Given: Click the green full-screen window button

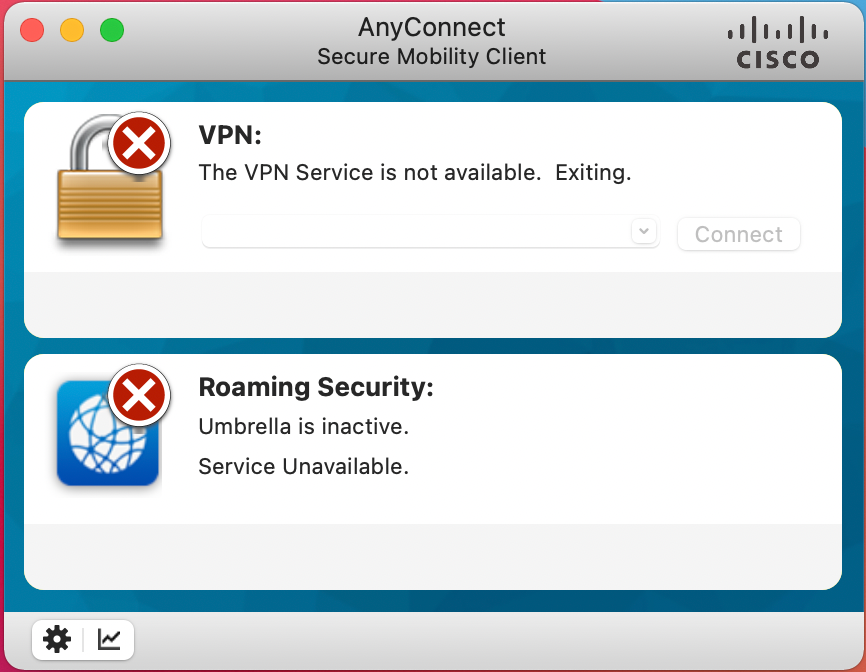Looking at the screenshot, I should tap(112, 30).
